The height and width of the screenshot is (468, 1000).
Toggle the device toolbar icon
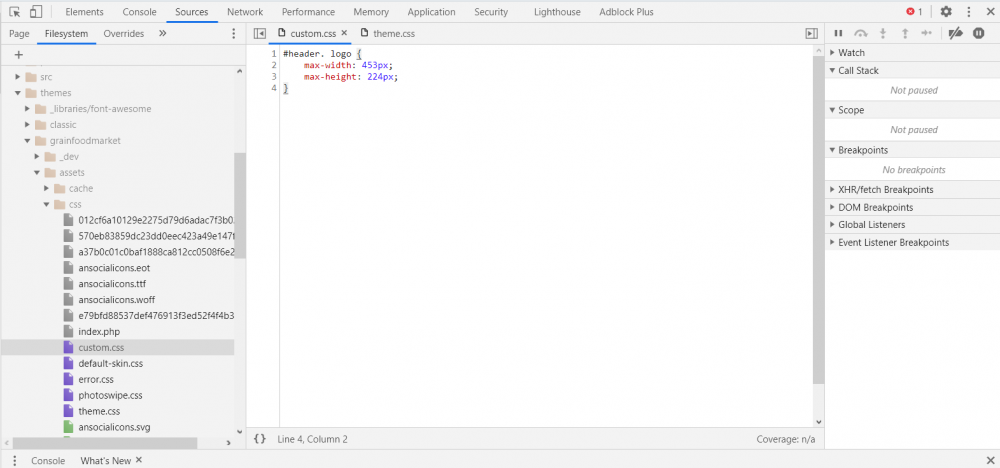coord(36,11)
